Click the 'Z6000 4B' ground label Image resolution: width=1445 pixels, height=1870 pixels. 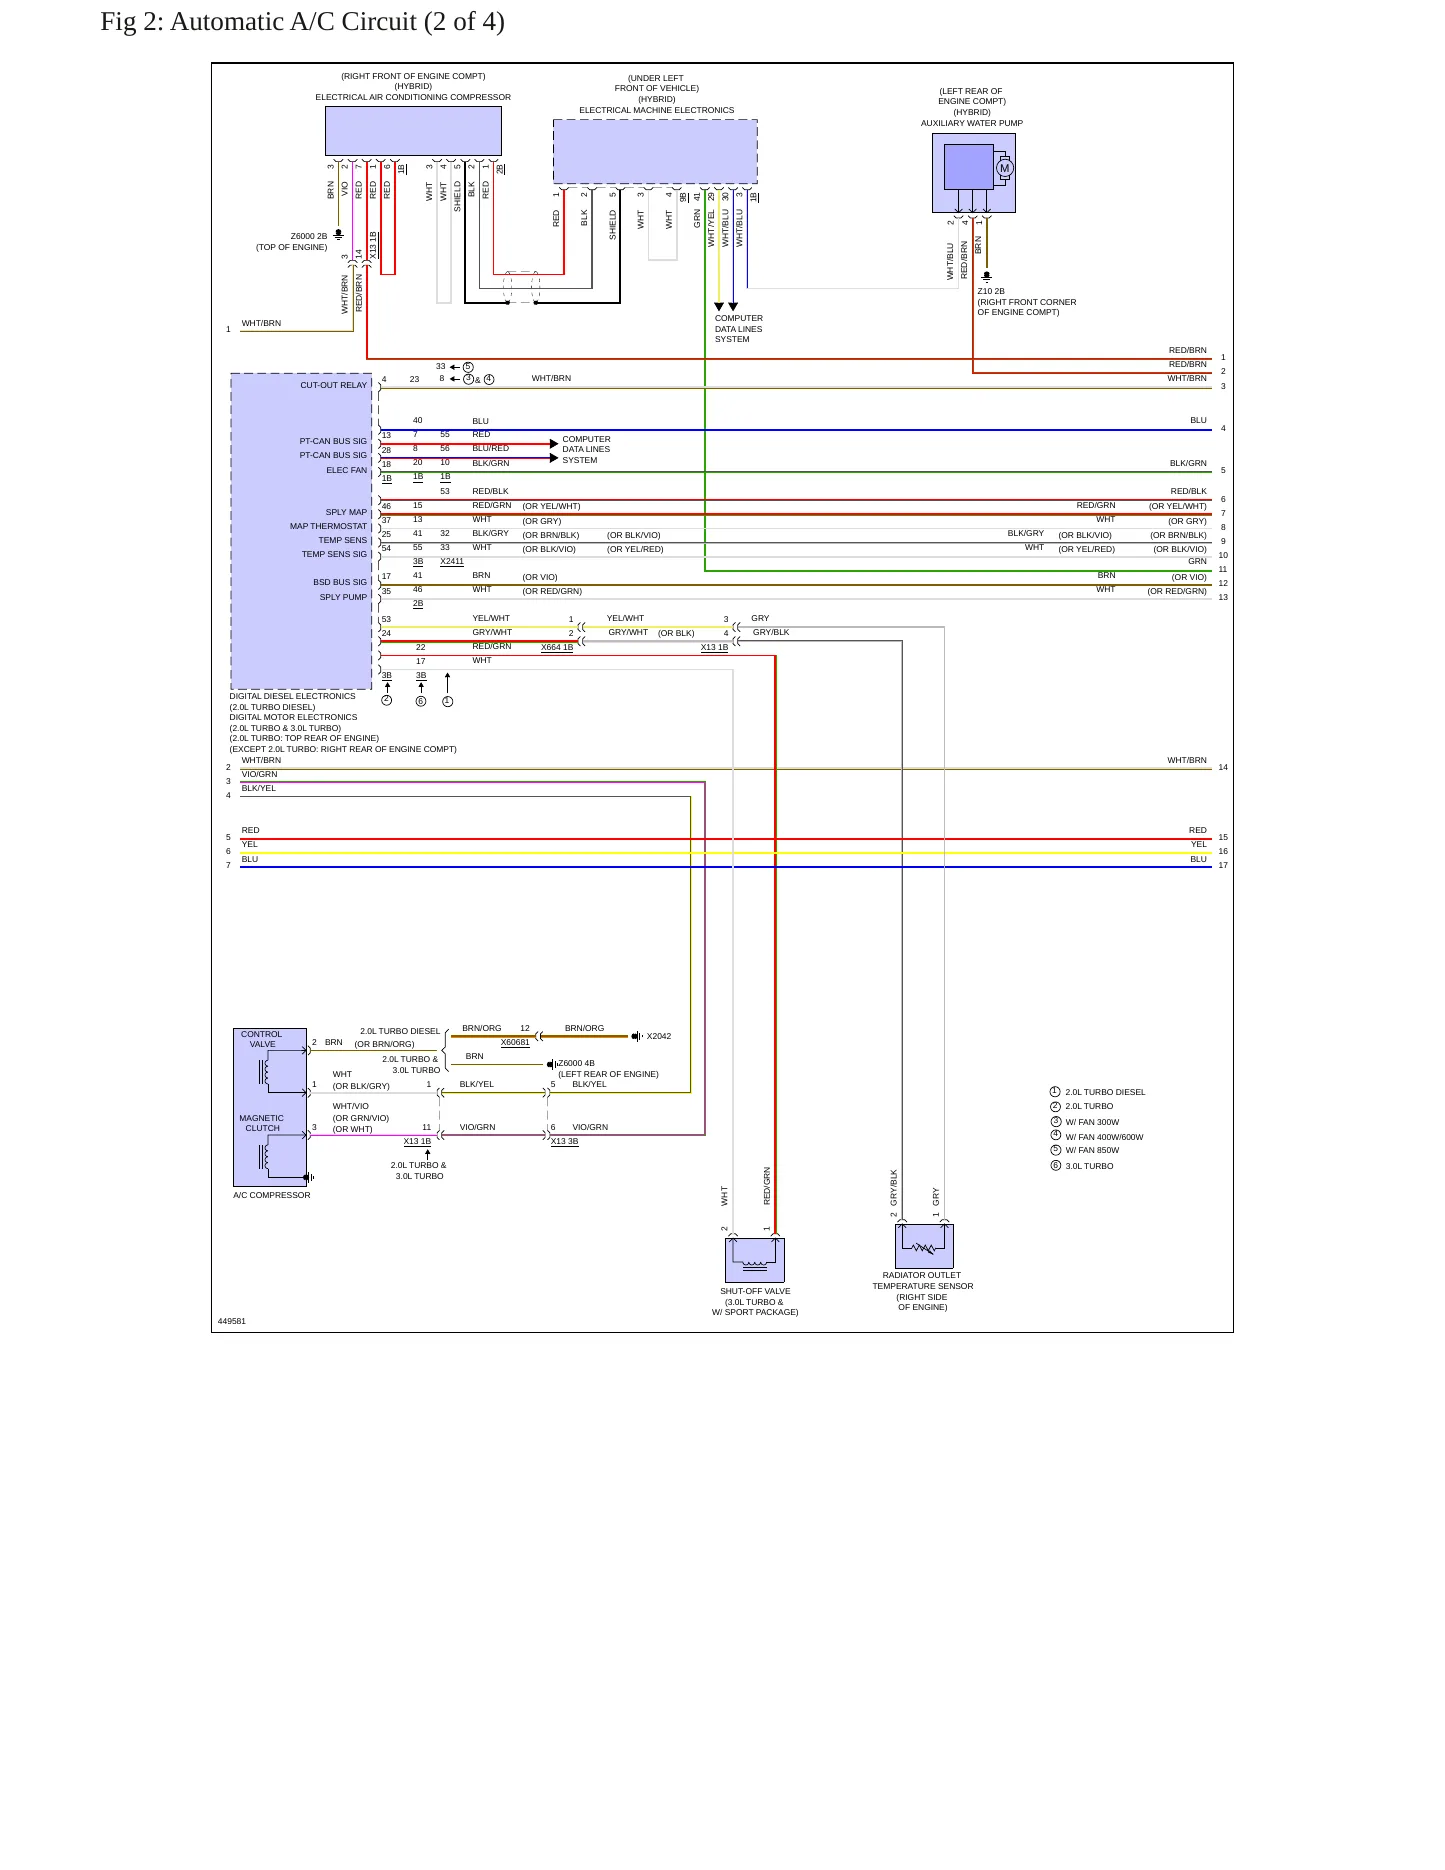coord(576,1064)
